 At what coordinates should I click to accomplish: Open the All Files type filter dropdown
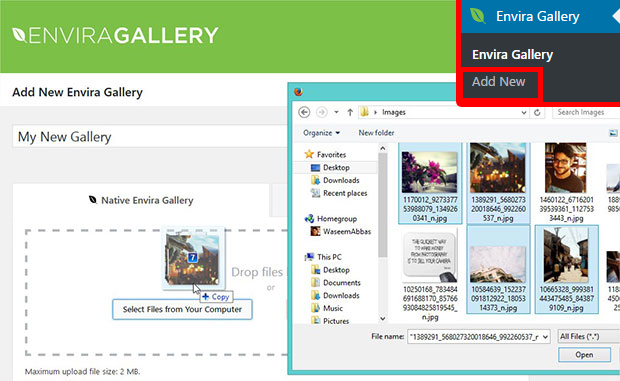click(589, 336)
